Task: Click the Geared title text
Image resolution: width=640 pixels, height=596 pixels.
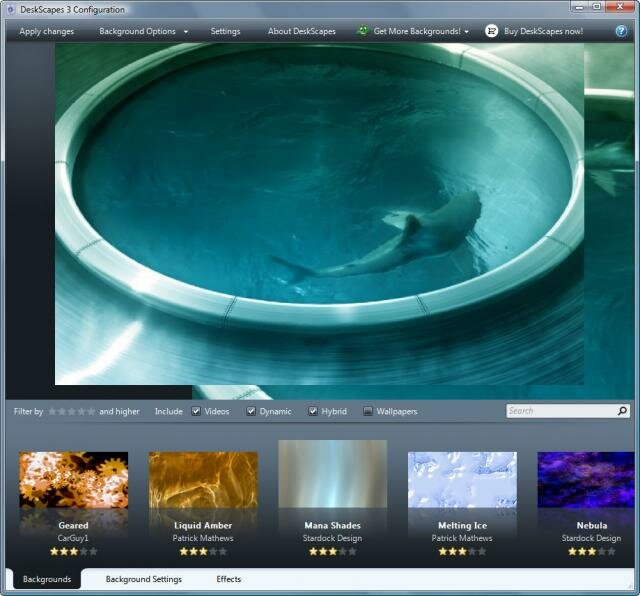Action: [73, 525]
